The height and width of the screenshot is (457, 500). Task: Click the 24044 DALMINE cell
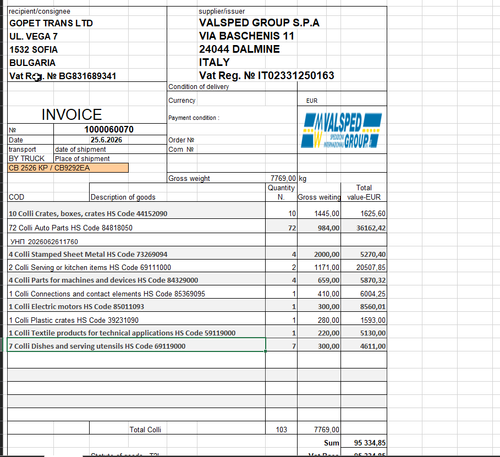[x=239, y=49]
